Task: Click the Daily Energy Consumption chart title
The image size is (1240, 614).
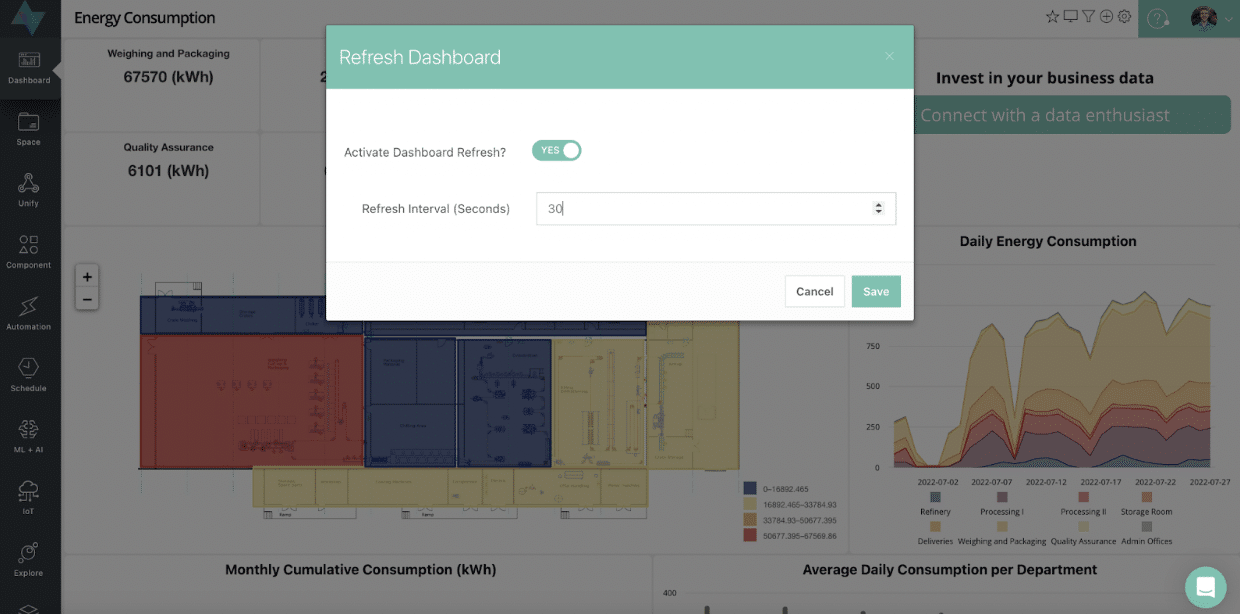Action: pyautogui.click(x=1048, y=241)
